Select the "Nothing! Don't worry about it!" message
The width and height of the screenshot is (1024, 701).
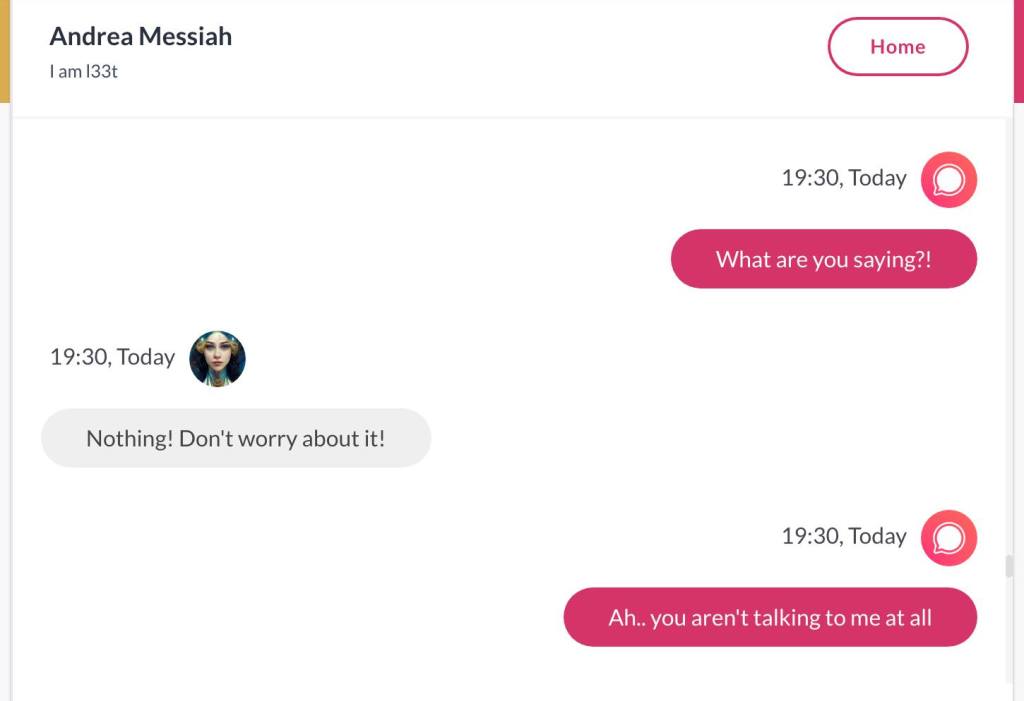coord(236,438)
